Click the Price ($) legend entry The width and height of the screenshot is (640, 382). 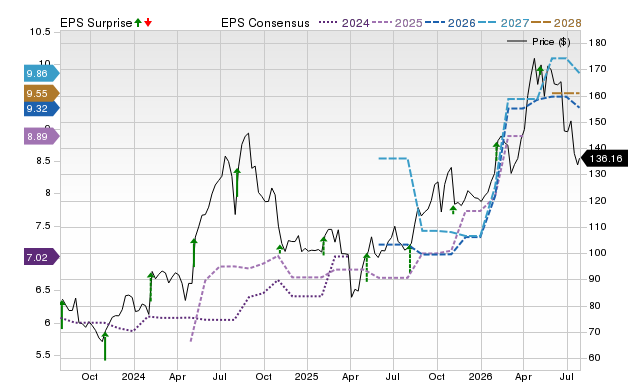click(539, 42)
